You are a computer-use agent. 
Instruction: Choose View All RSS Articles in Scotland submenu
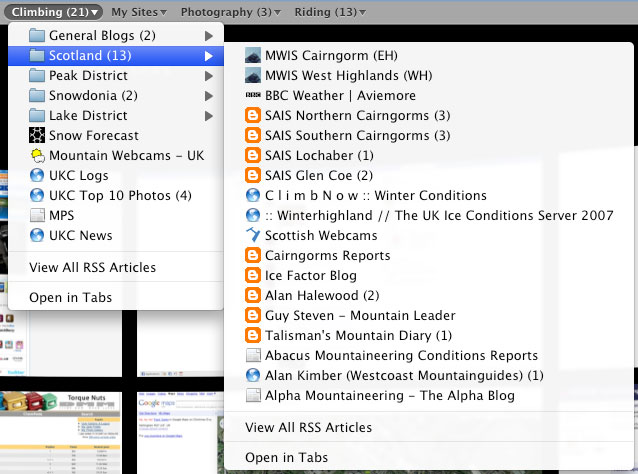coord(429,427)
